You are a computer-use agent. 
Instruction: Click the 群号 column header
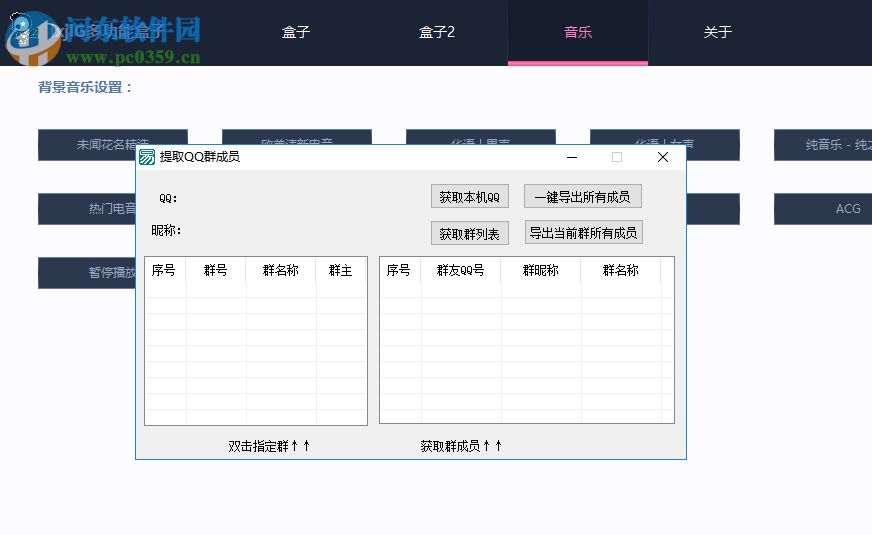(216, 270)
